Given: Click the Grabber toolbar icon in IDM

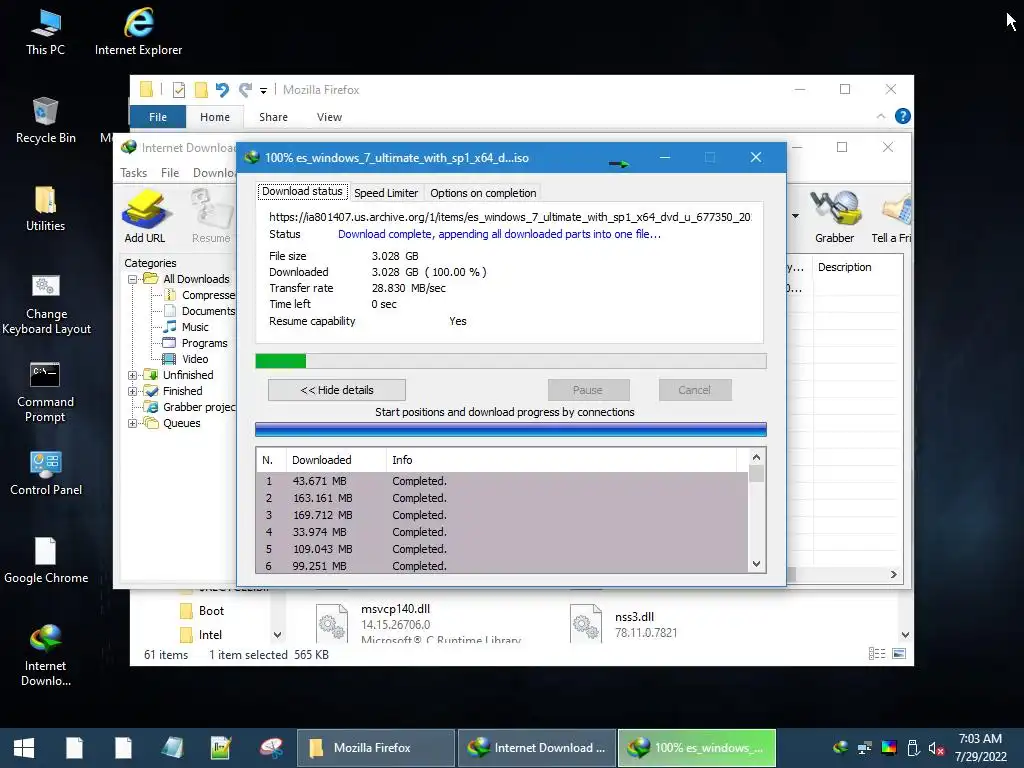Looking at the screenshot, I should (835, 217).
